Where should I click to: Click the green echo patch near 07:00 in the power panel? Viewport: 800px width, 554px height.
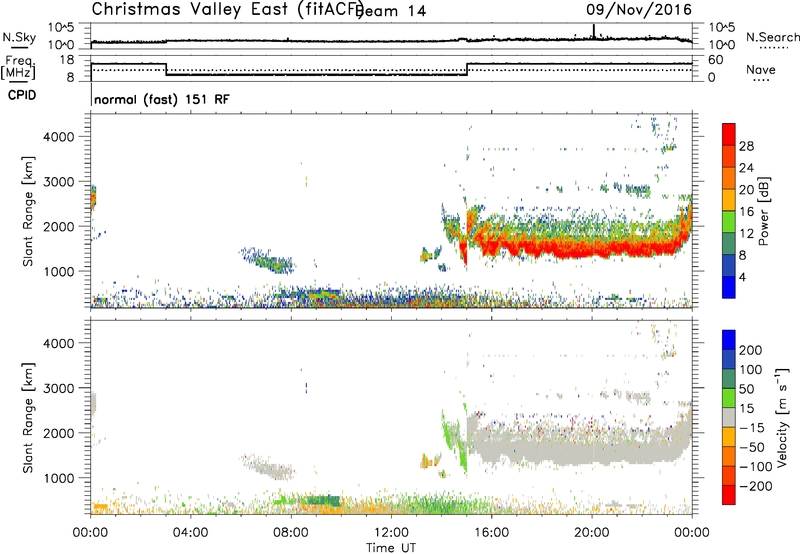coord(268,260)
